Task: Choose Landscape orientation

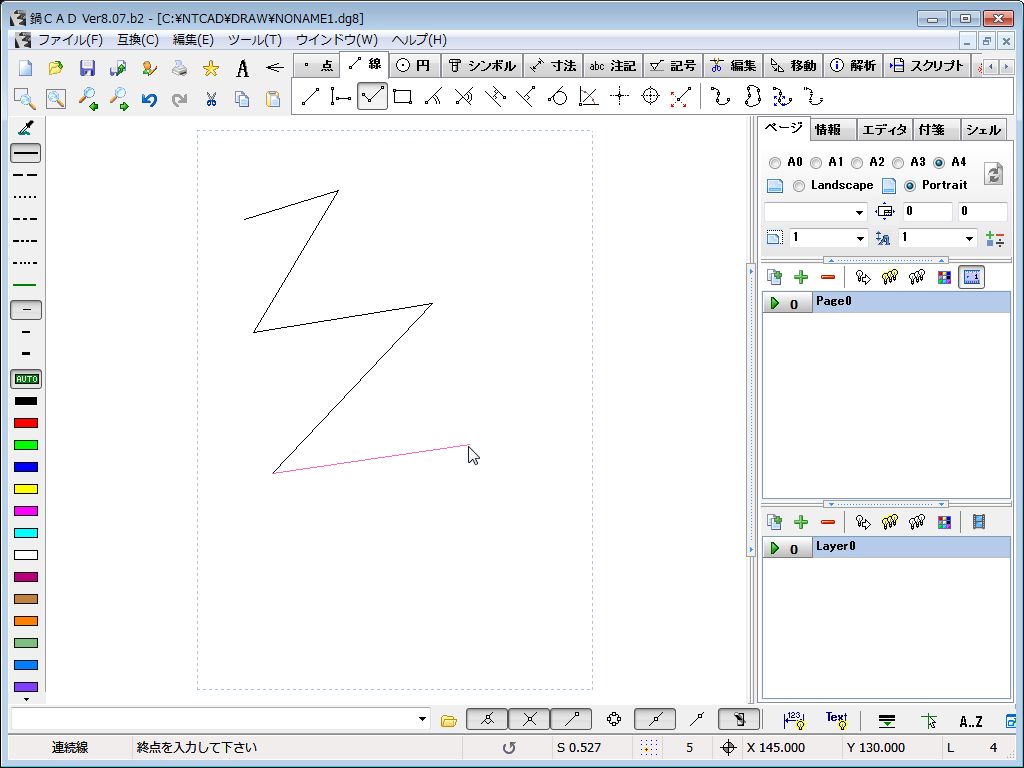Action: [x=799, y=186]
